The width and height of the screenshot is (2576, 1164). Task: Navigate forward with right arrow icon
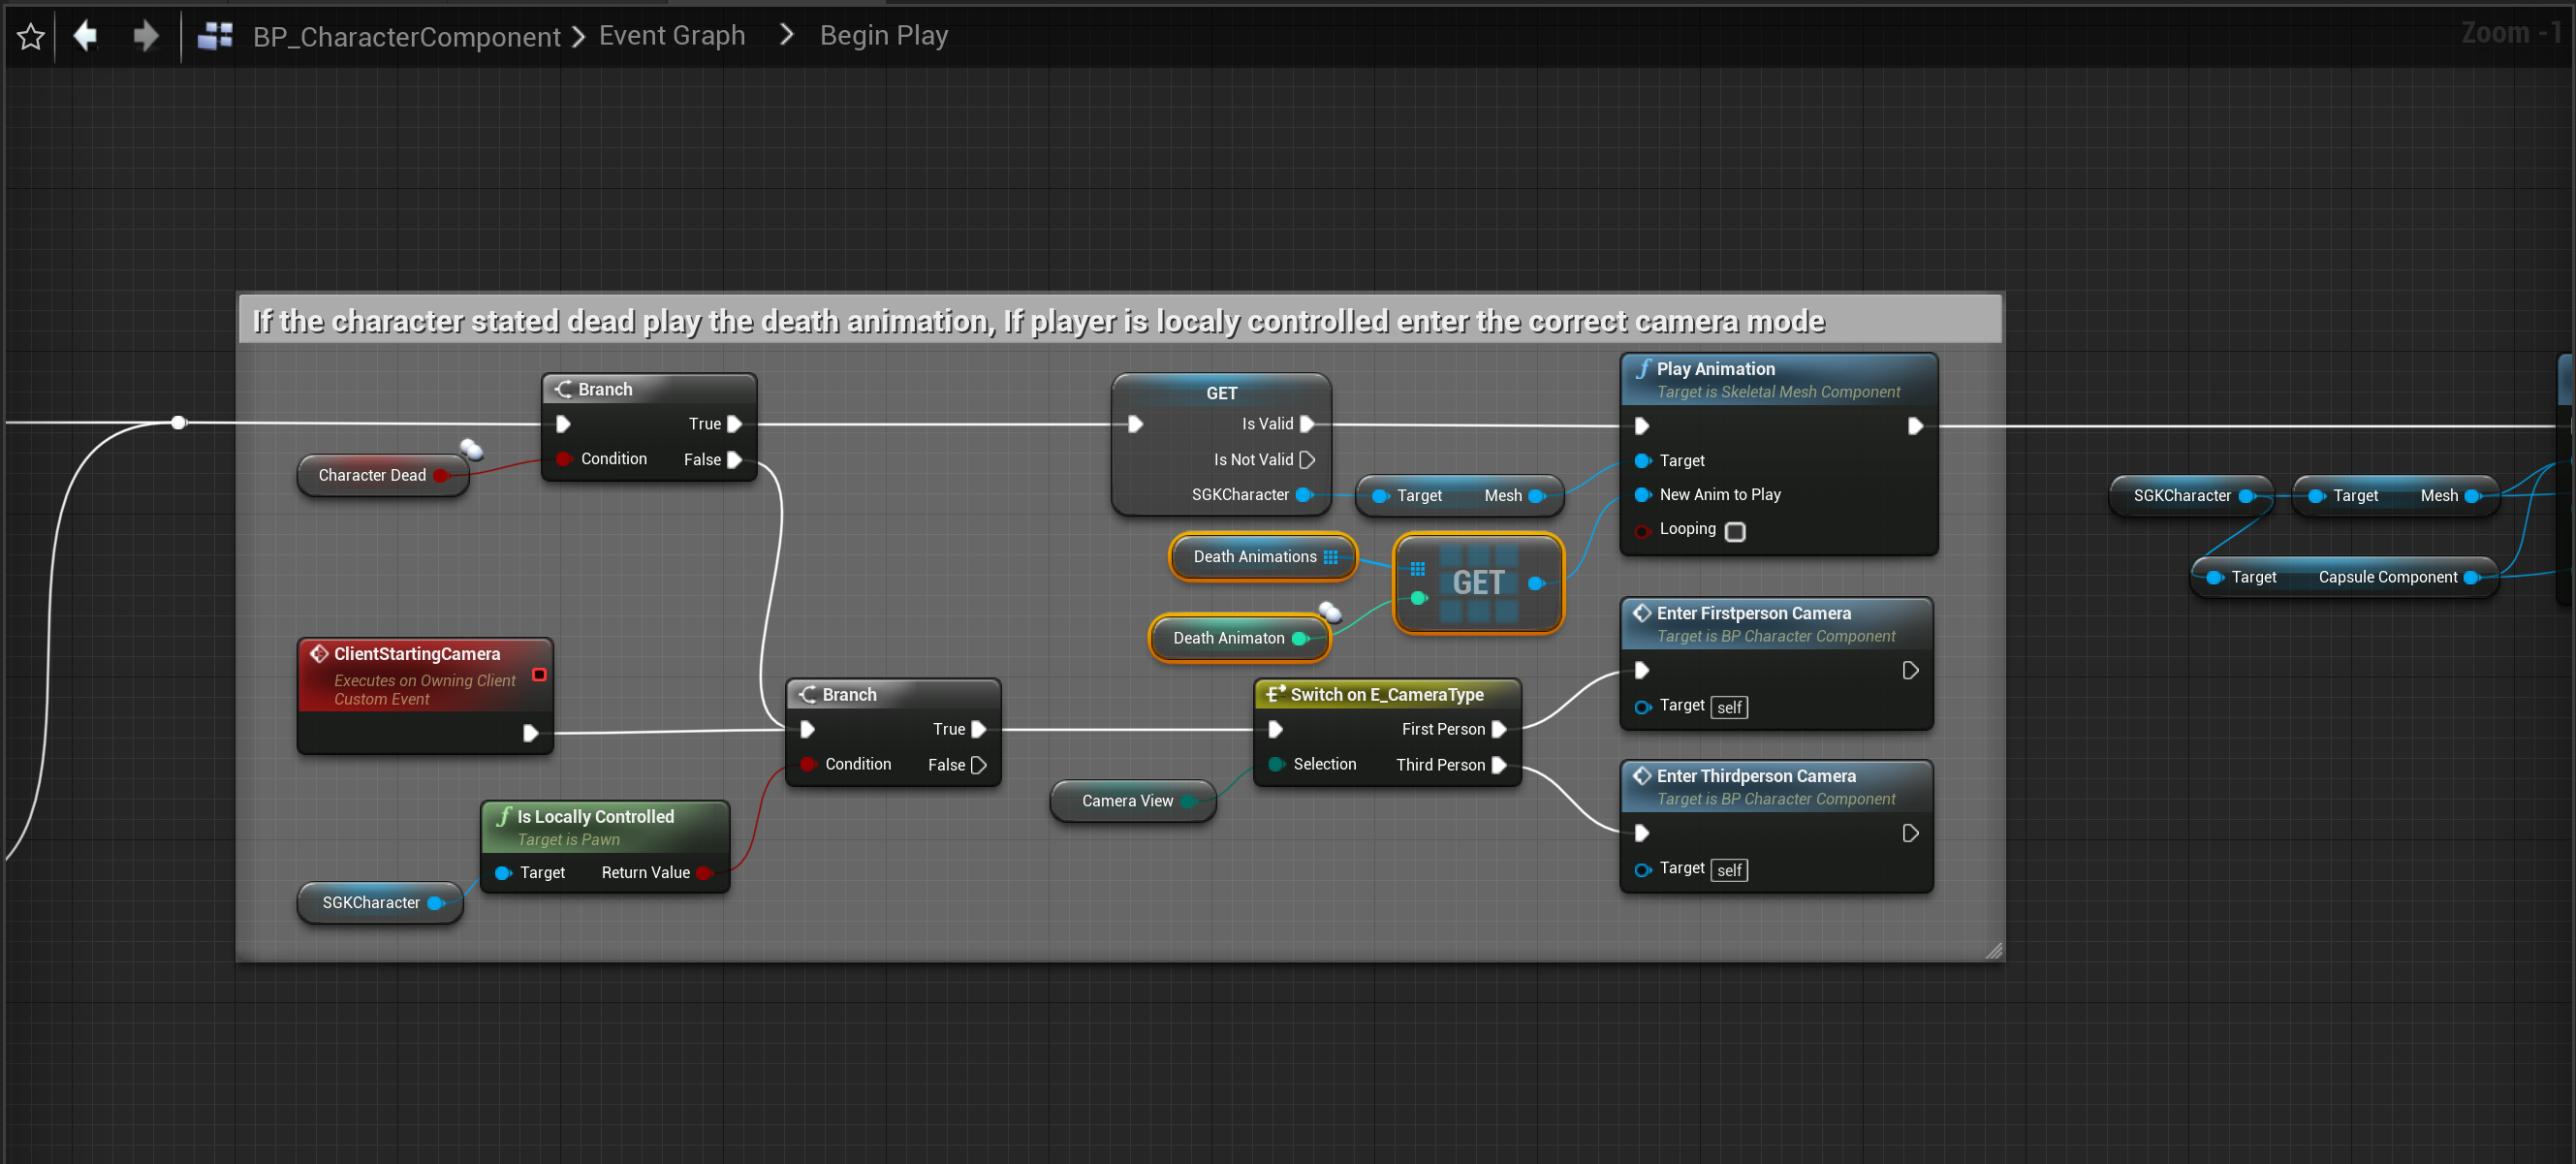click(x=146, y=36)
